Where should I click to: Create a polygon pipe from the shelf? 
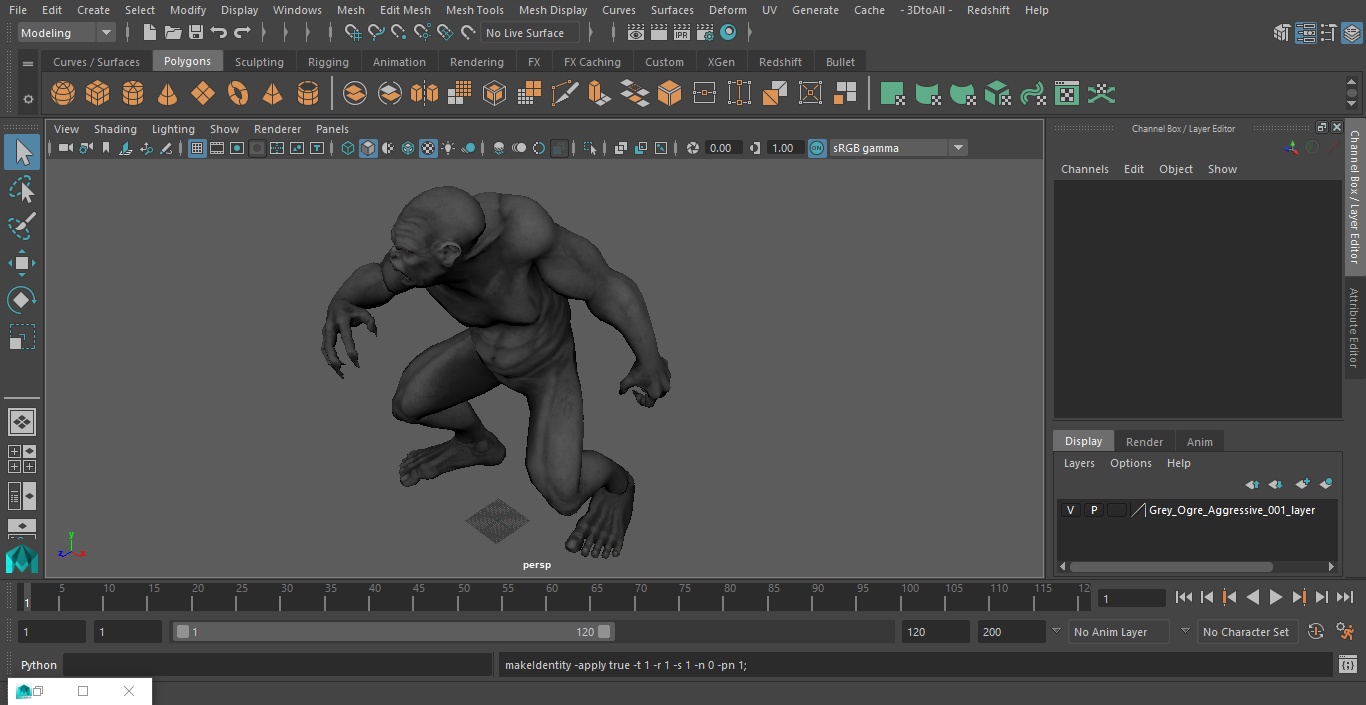click(x=308, y=94)
